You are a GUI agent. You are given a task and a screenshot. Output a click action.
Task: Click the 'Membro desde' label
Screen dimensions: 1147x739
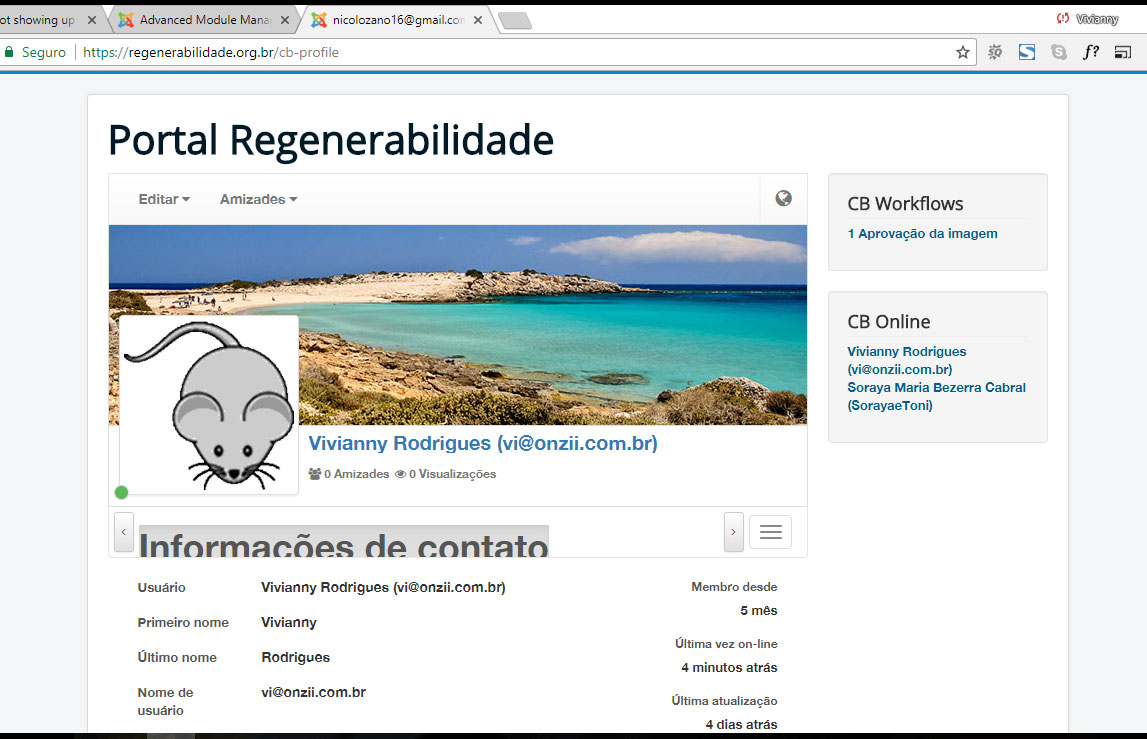(734, 587)
